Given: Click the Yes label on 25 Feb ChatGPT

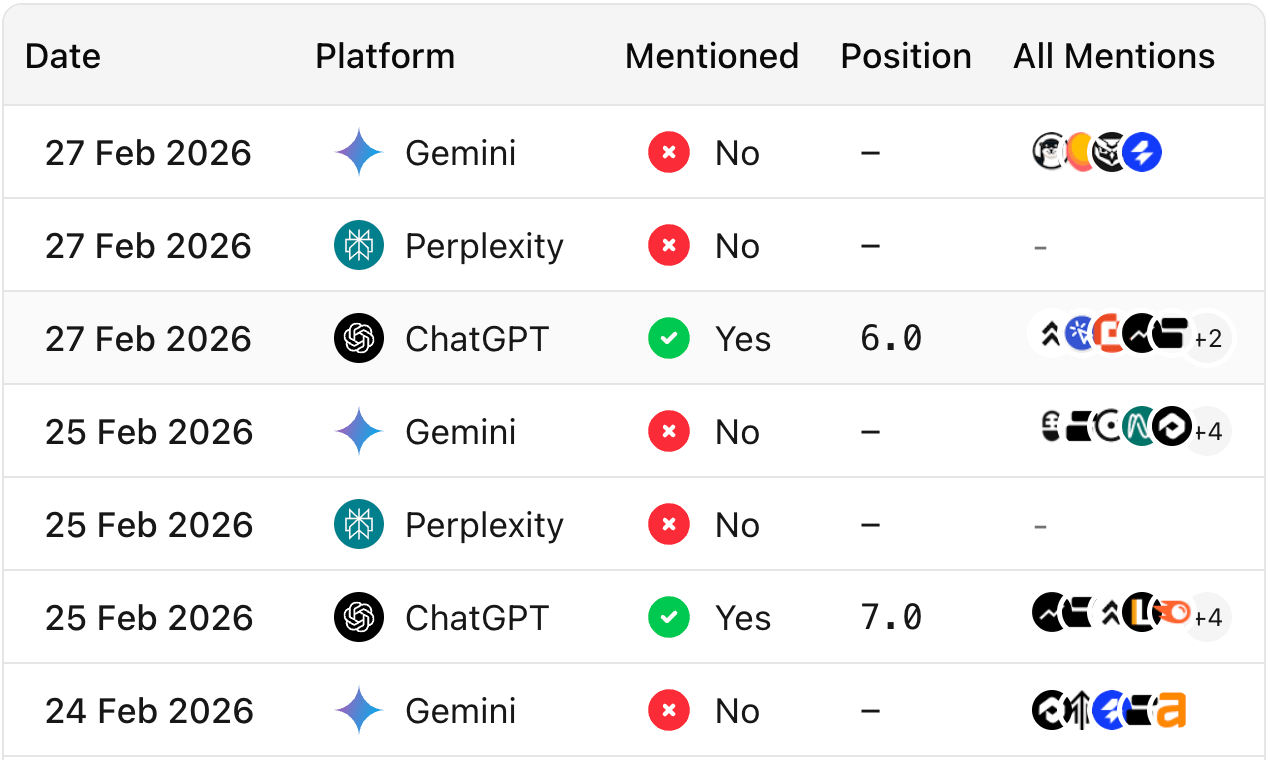Looking at the screenshot, I should pos(743,617).
